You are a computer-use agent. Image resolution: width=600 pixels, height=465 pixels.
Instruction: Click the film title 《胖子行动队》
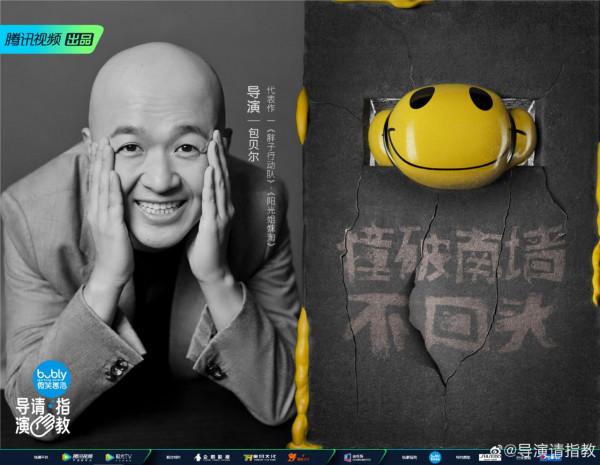coord(271,157)
